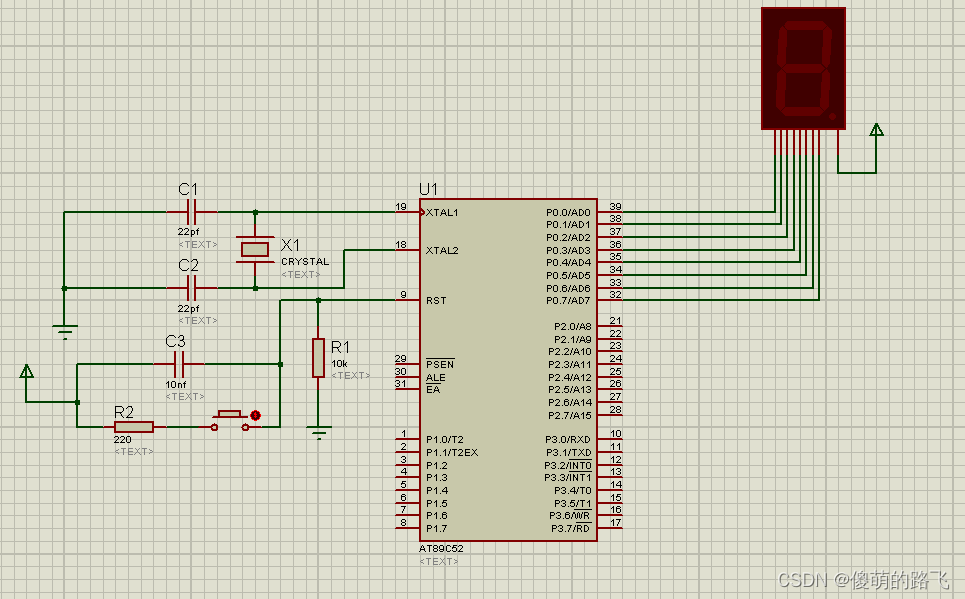The image size is (965, 599).
Task: Click the C1 reference label
Action: [x=188, y=189]
